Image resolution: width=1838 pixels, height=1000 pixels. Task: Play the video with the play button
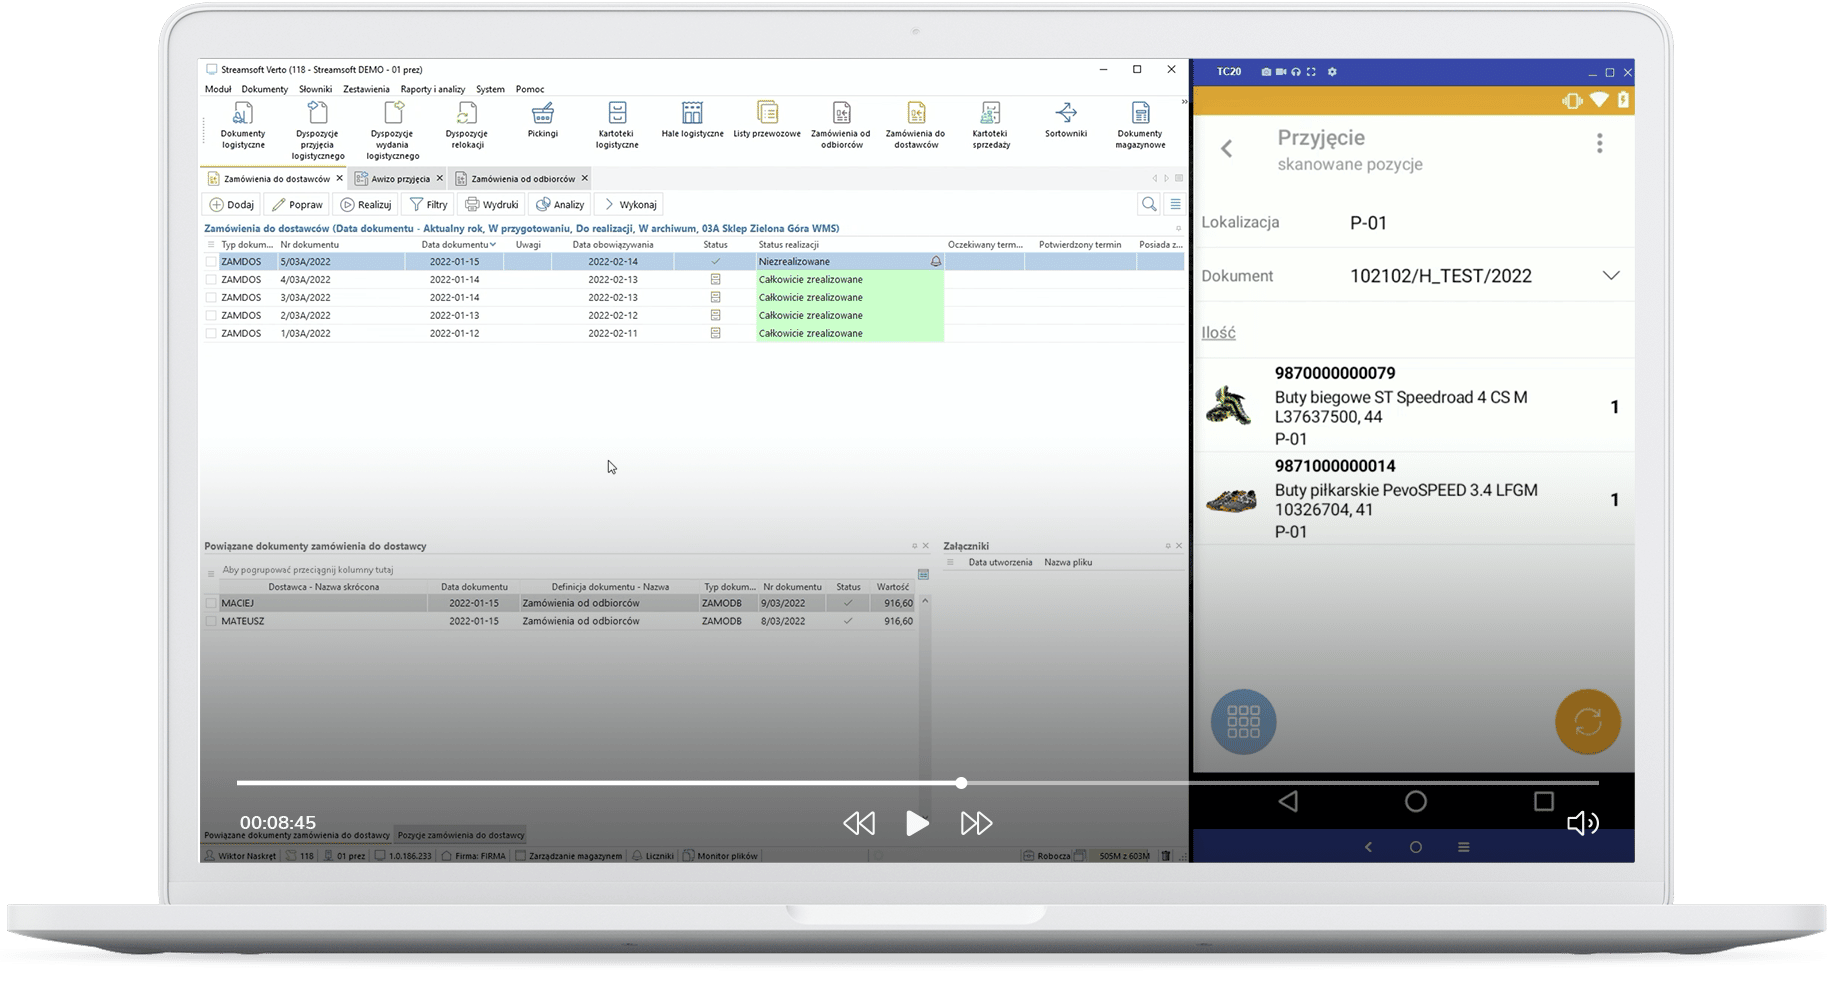coord(917,823)
